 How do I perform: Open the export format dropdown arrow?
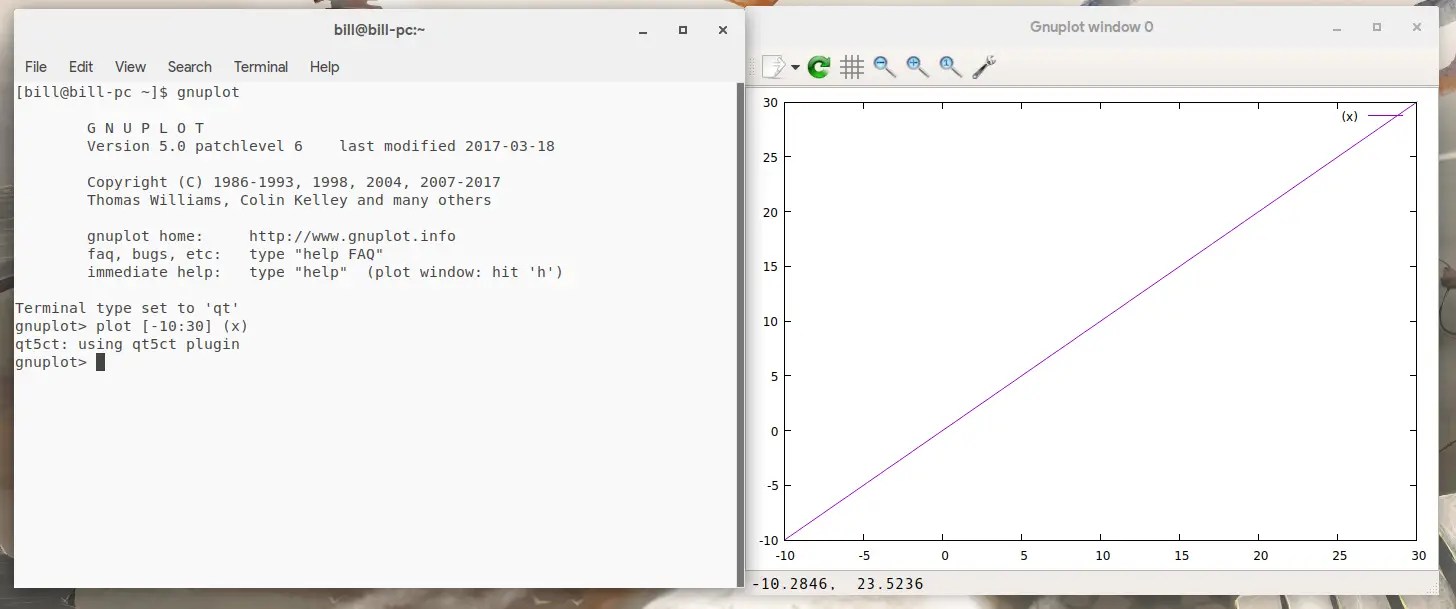(x=795, y=66)
